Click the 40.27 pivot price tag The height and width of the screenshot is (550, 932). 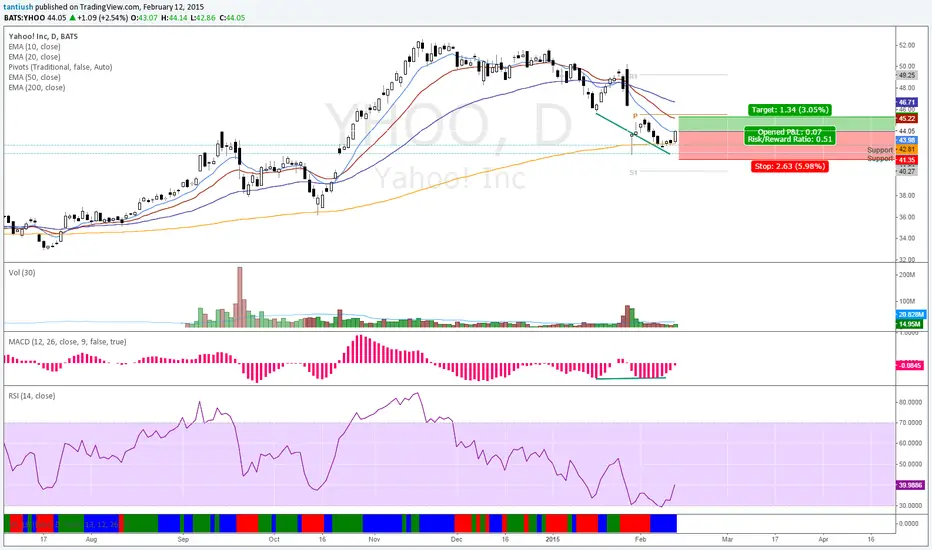click(x=906, y=171)
